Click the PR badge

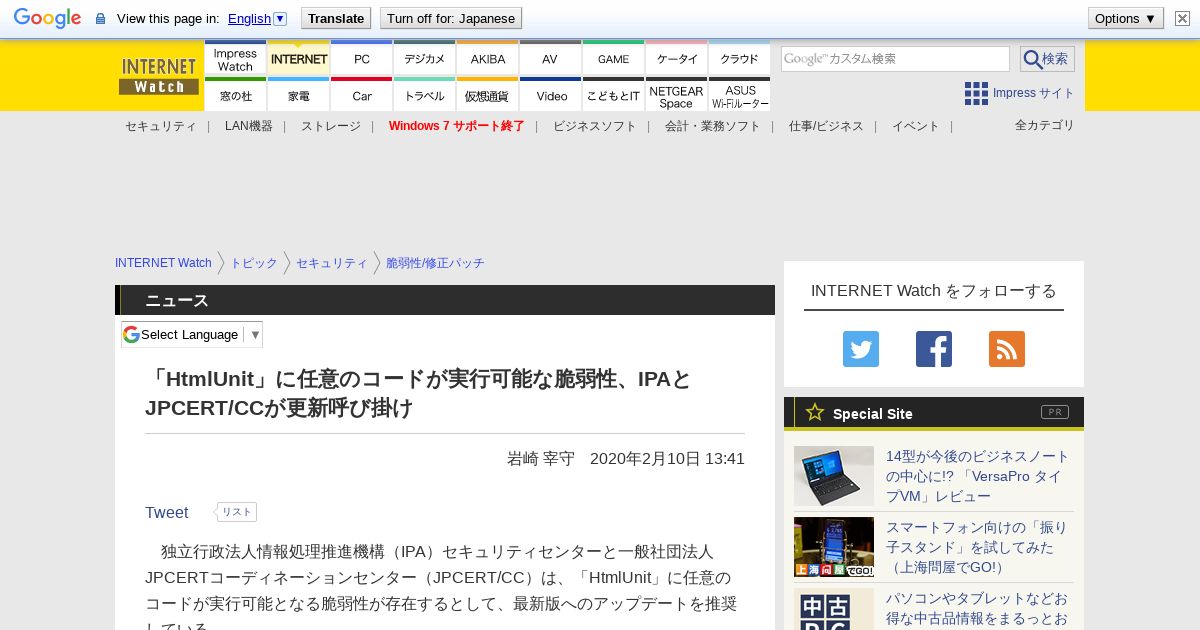(x=1055, y=412)
